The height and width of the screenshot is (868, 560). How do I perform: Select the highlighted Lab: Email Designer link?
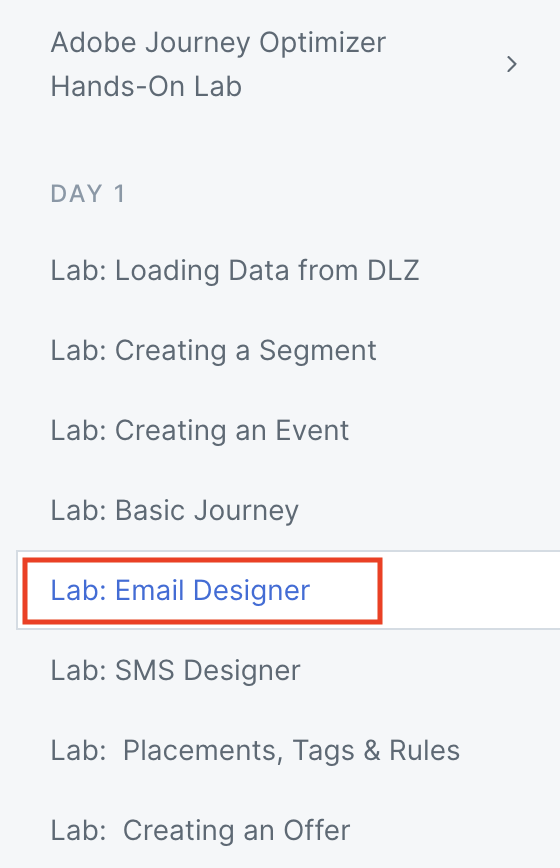pyautogui.click(x=180, y=590)
